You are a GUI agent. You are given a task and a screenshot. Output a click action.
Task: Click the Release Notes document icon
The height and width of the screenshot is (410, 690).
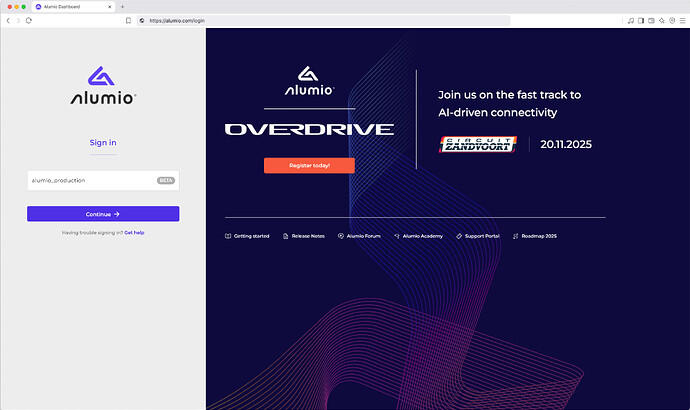(x=285, y=236)
